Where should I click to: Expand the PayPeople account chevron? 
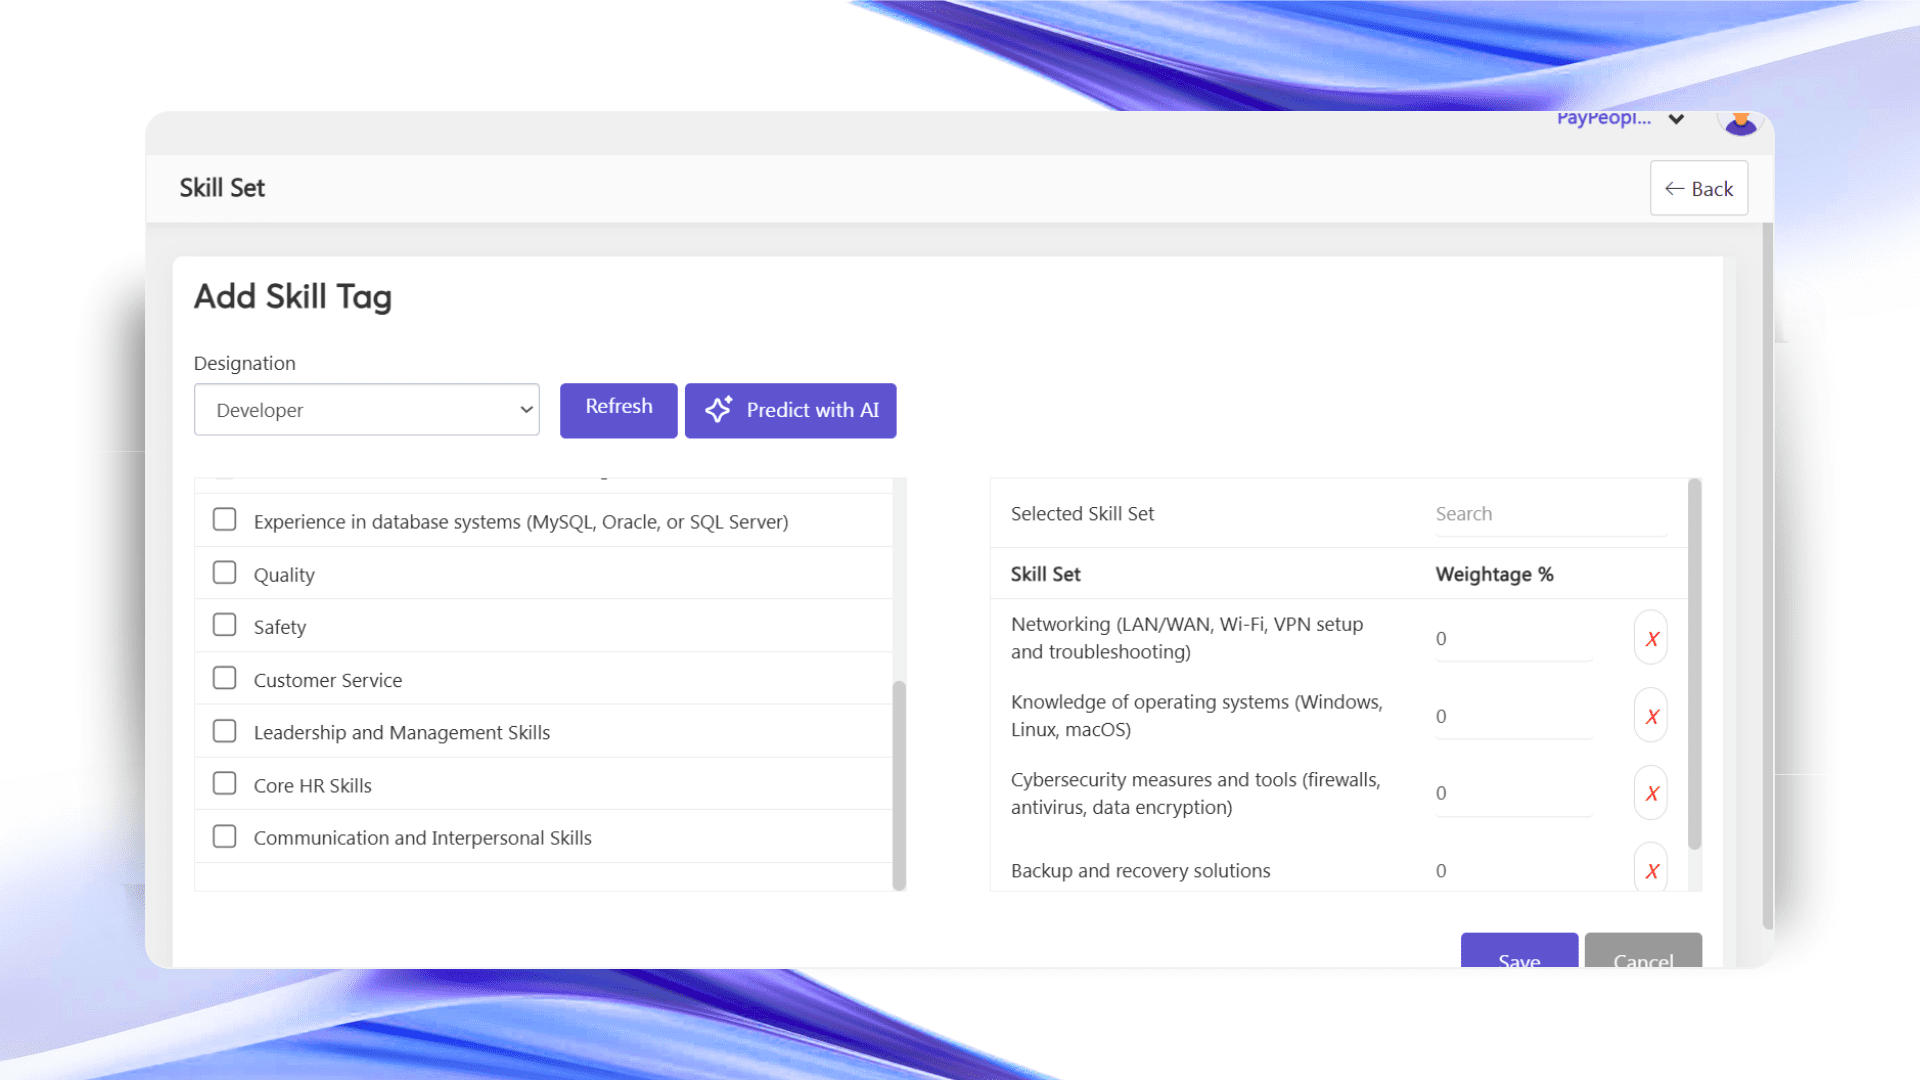pyautogui.click(x=1677, y=119)
